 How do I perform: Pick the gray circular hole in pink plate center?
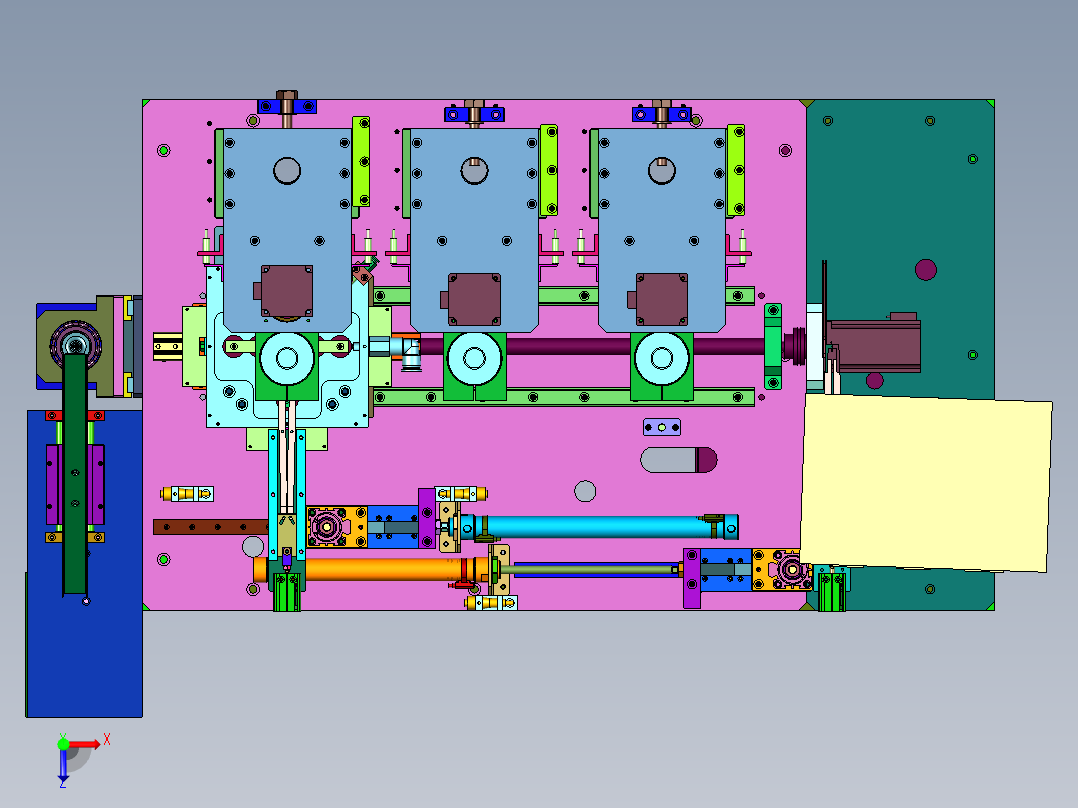[585, 491]
